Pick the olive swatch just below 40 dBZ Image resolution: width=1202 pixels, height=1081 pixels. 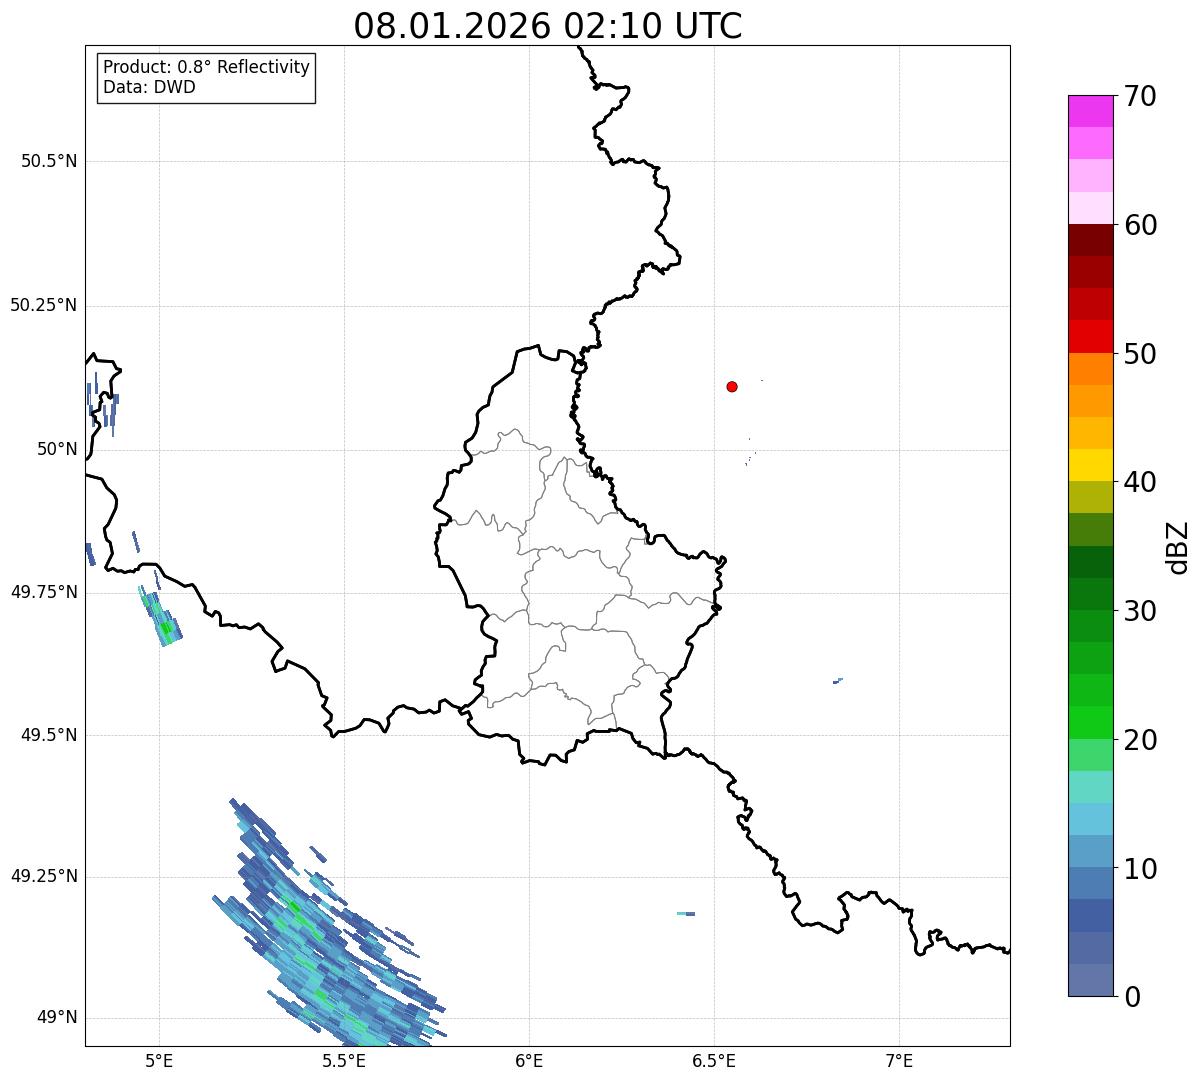click(x=1090, y=497)
